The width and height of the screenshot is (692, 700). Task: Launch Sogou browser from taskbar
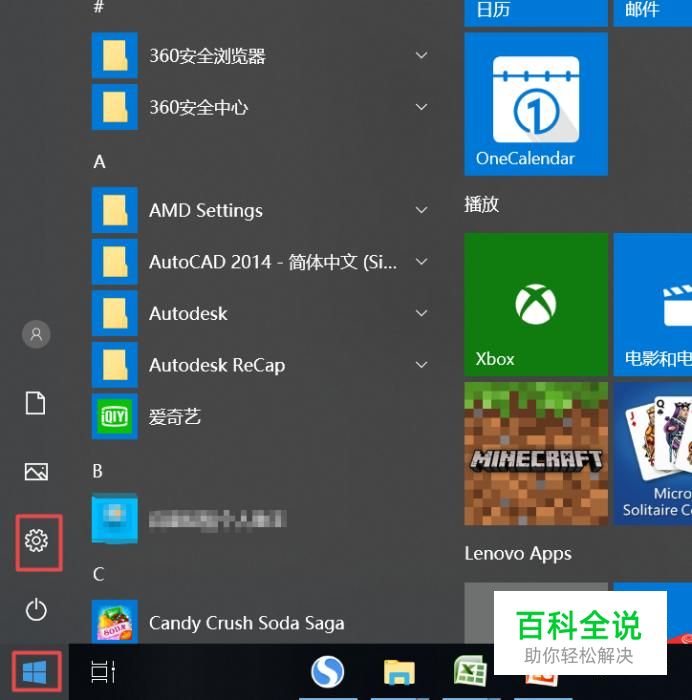(x=327, y=672)
